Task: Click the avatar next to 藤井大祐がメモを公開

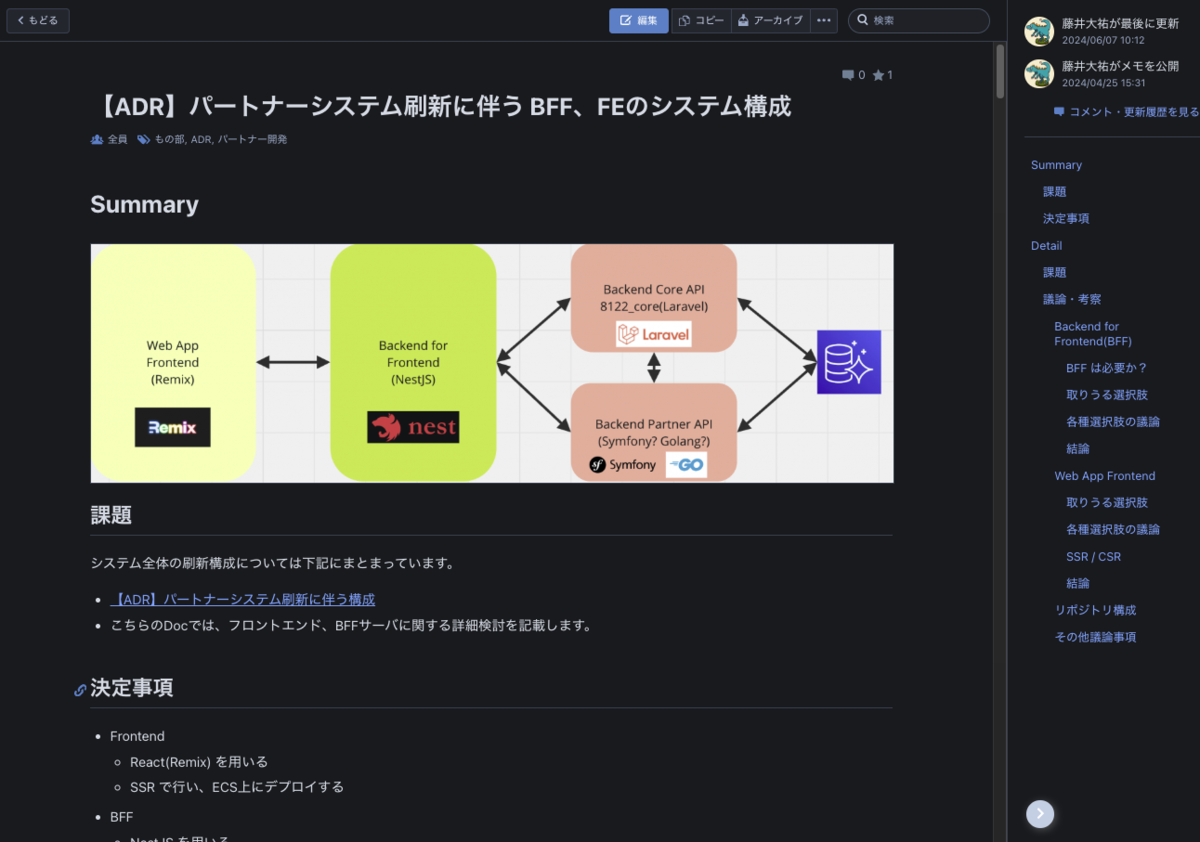Action: click(x=1039, y=74)
